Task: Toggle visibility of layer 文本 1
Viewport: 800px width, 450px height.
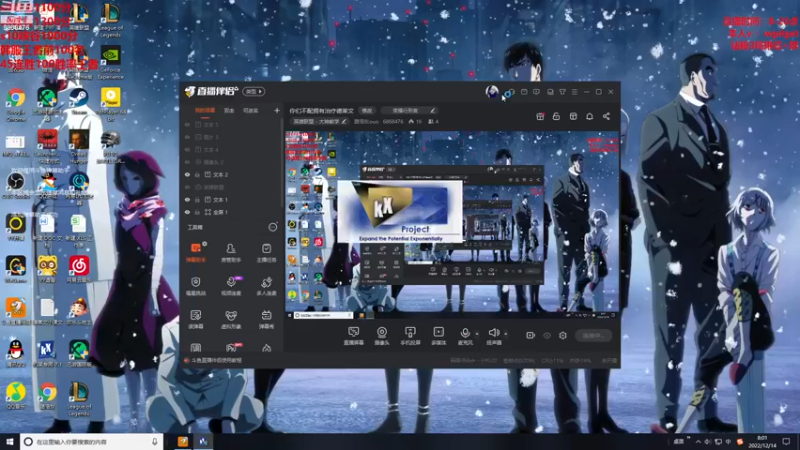Action: pyautogui.click(x=187, y=199)
